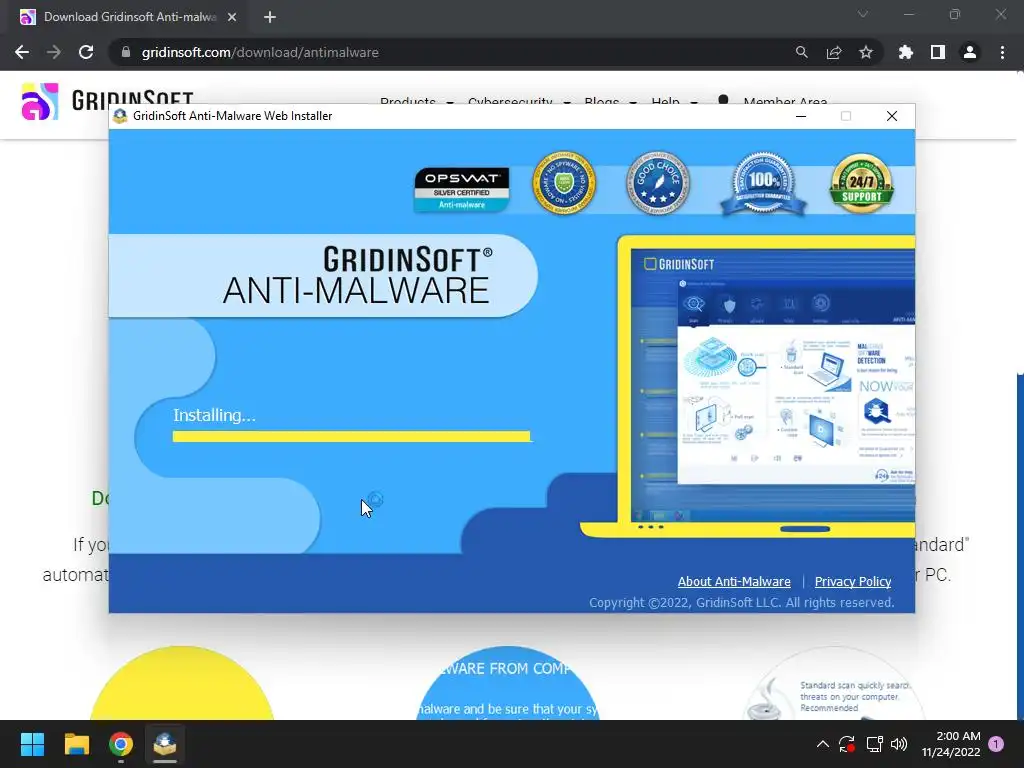Bookmark this page with the star icon
The image size is (1024, 768).
pyautogui.click(x=866, y=52)
